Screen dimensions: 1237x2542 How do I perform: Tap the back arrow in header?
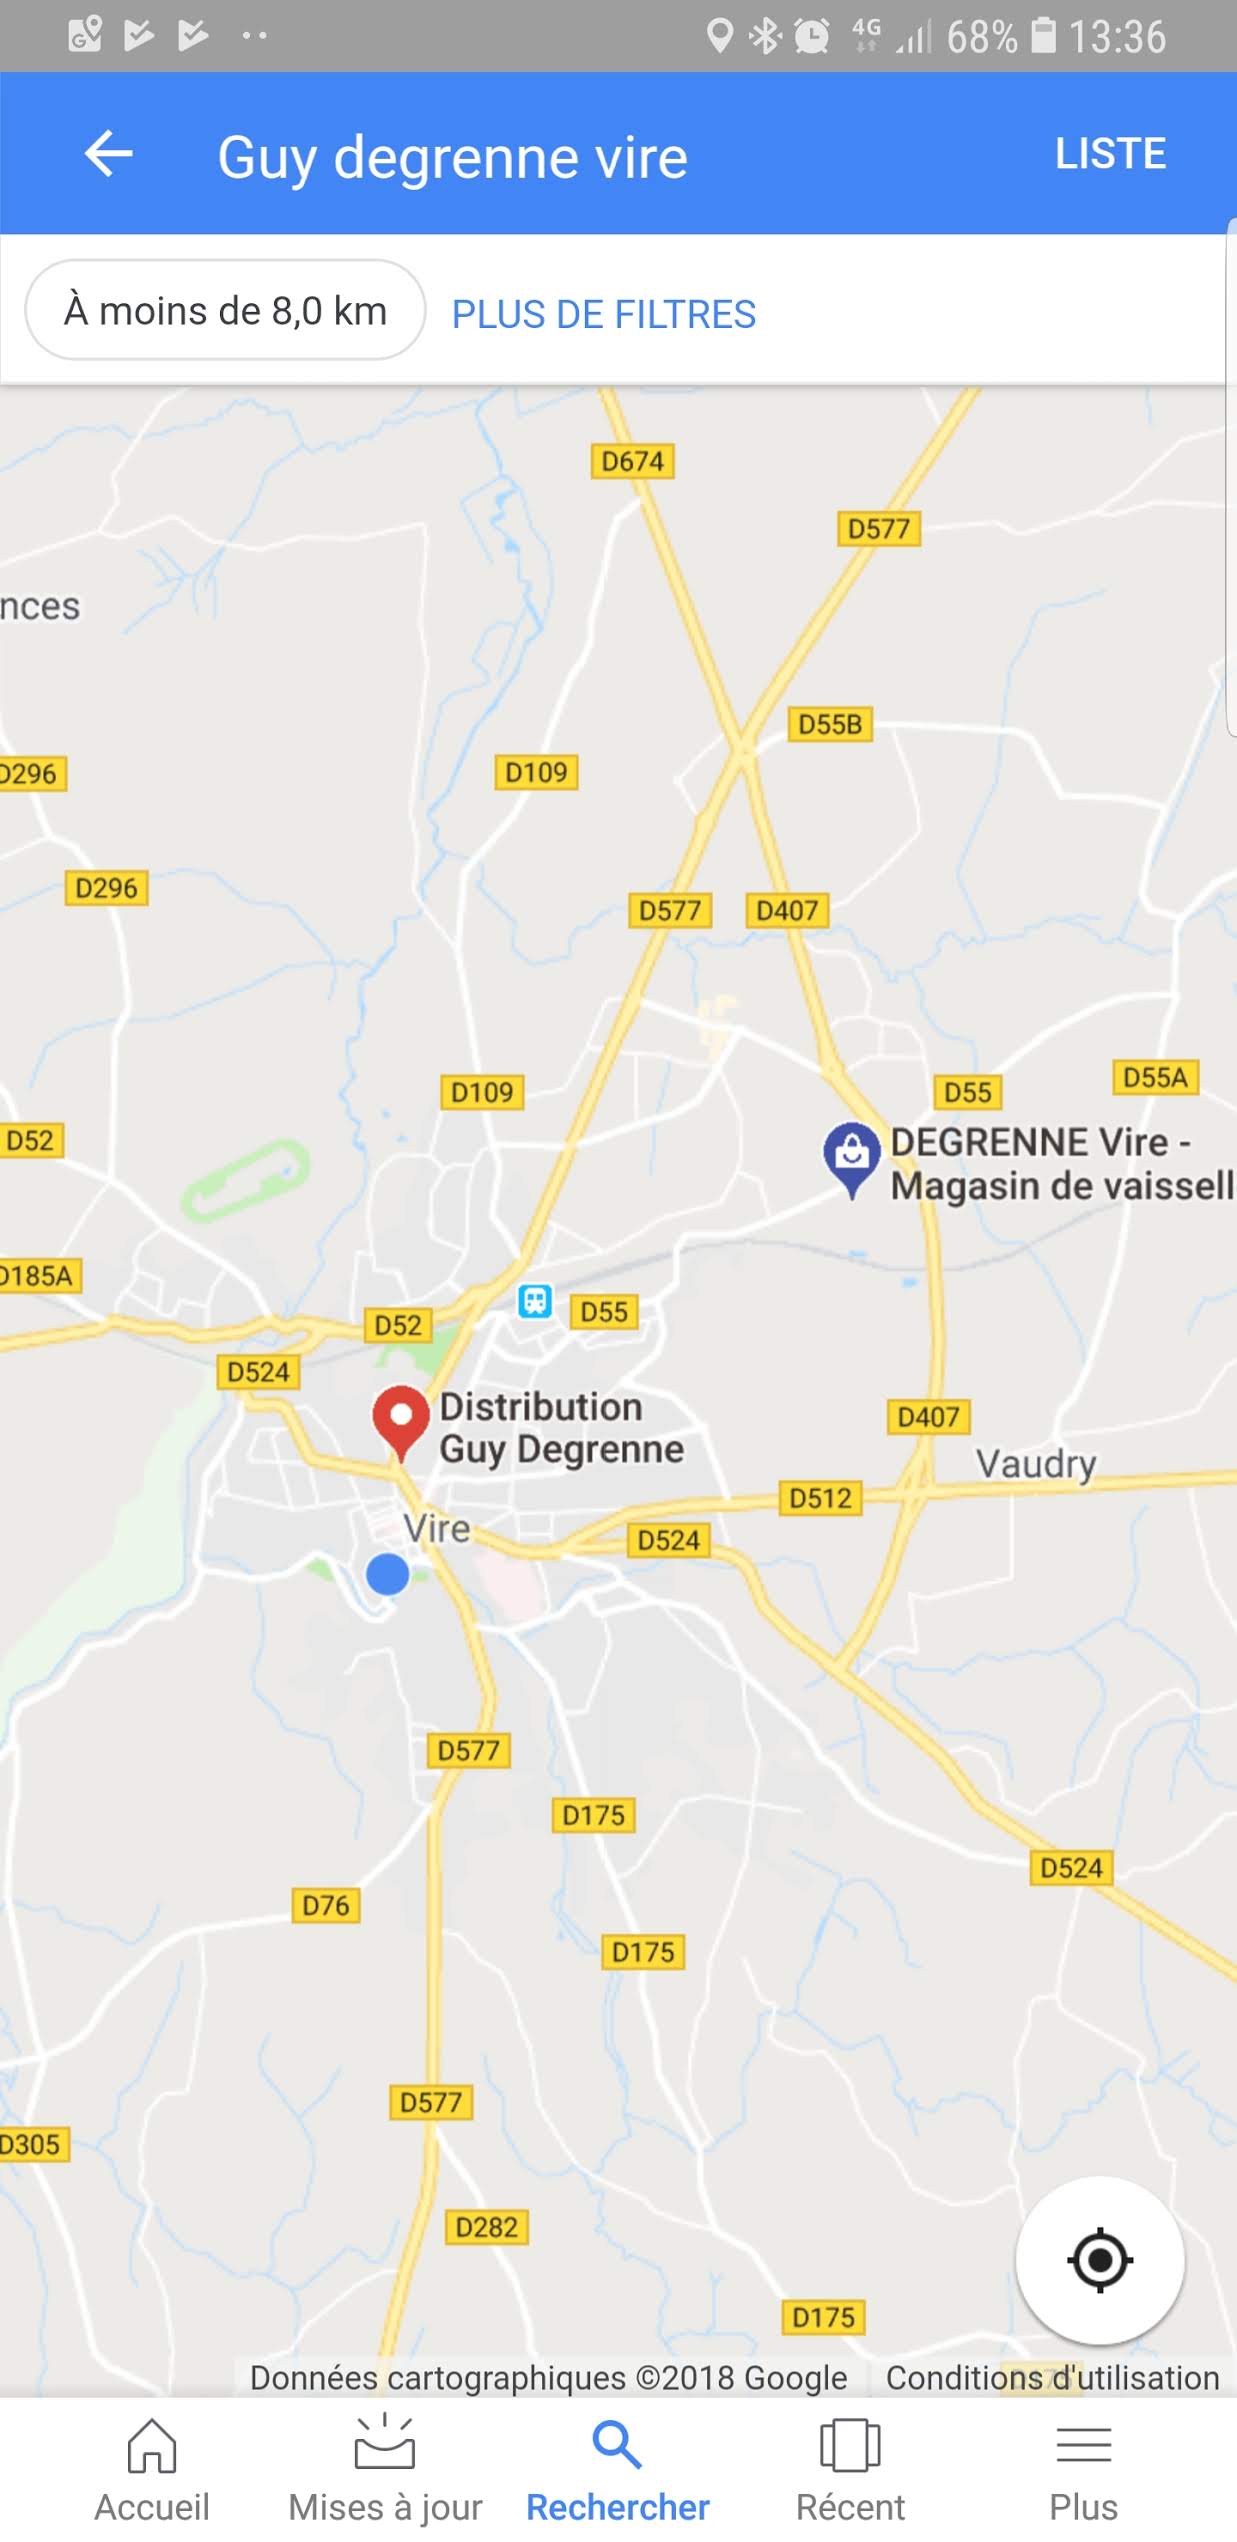tap(109, 154)
